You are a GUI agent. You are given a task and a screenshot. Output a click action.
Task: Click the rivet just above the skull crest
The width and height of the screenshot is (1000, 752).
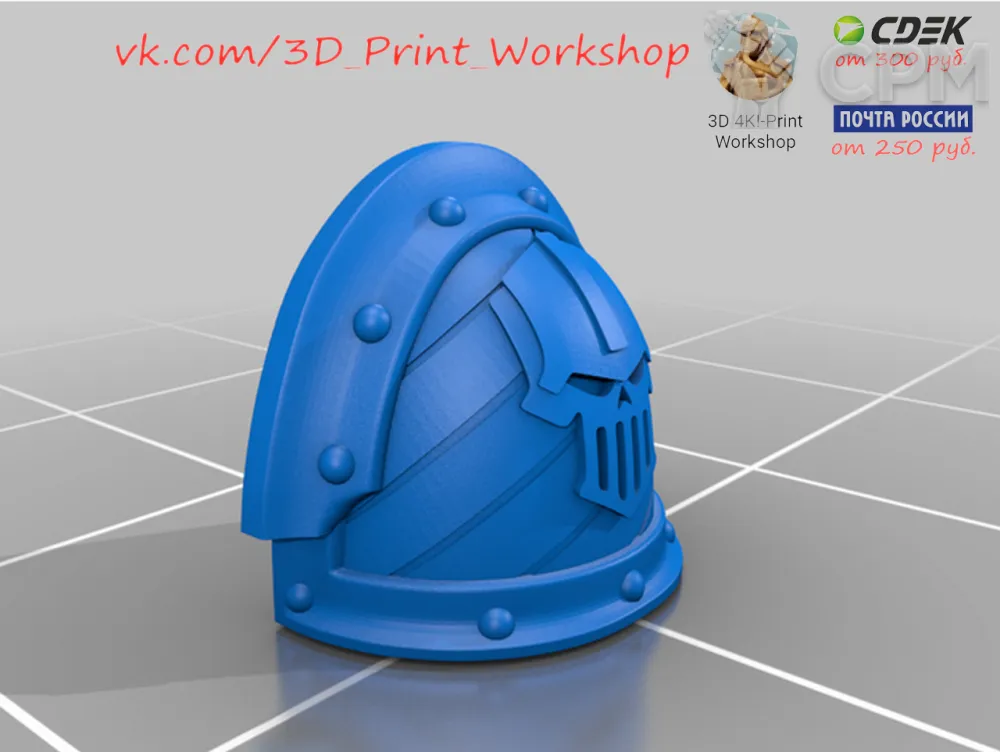click(536, 198)
